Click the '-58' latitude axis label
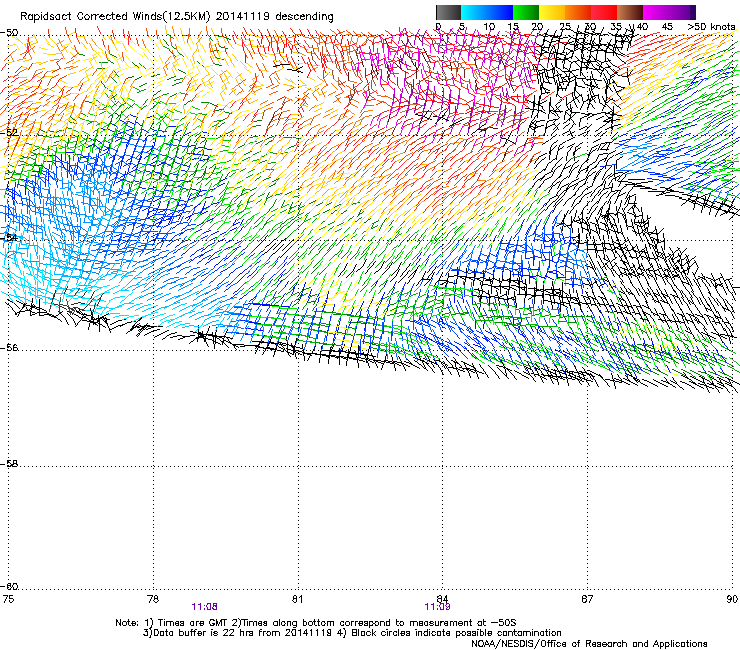Viewport: 740px width, 650px height. [9, 464]
